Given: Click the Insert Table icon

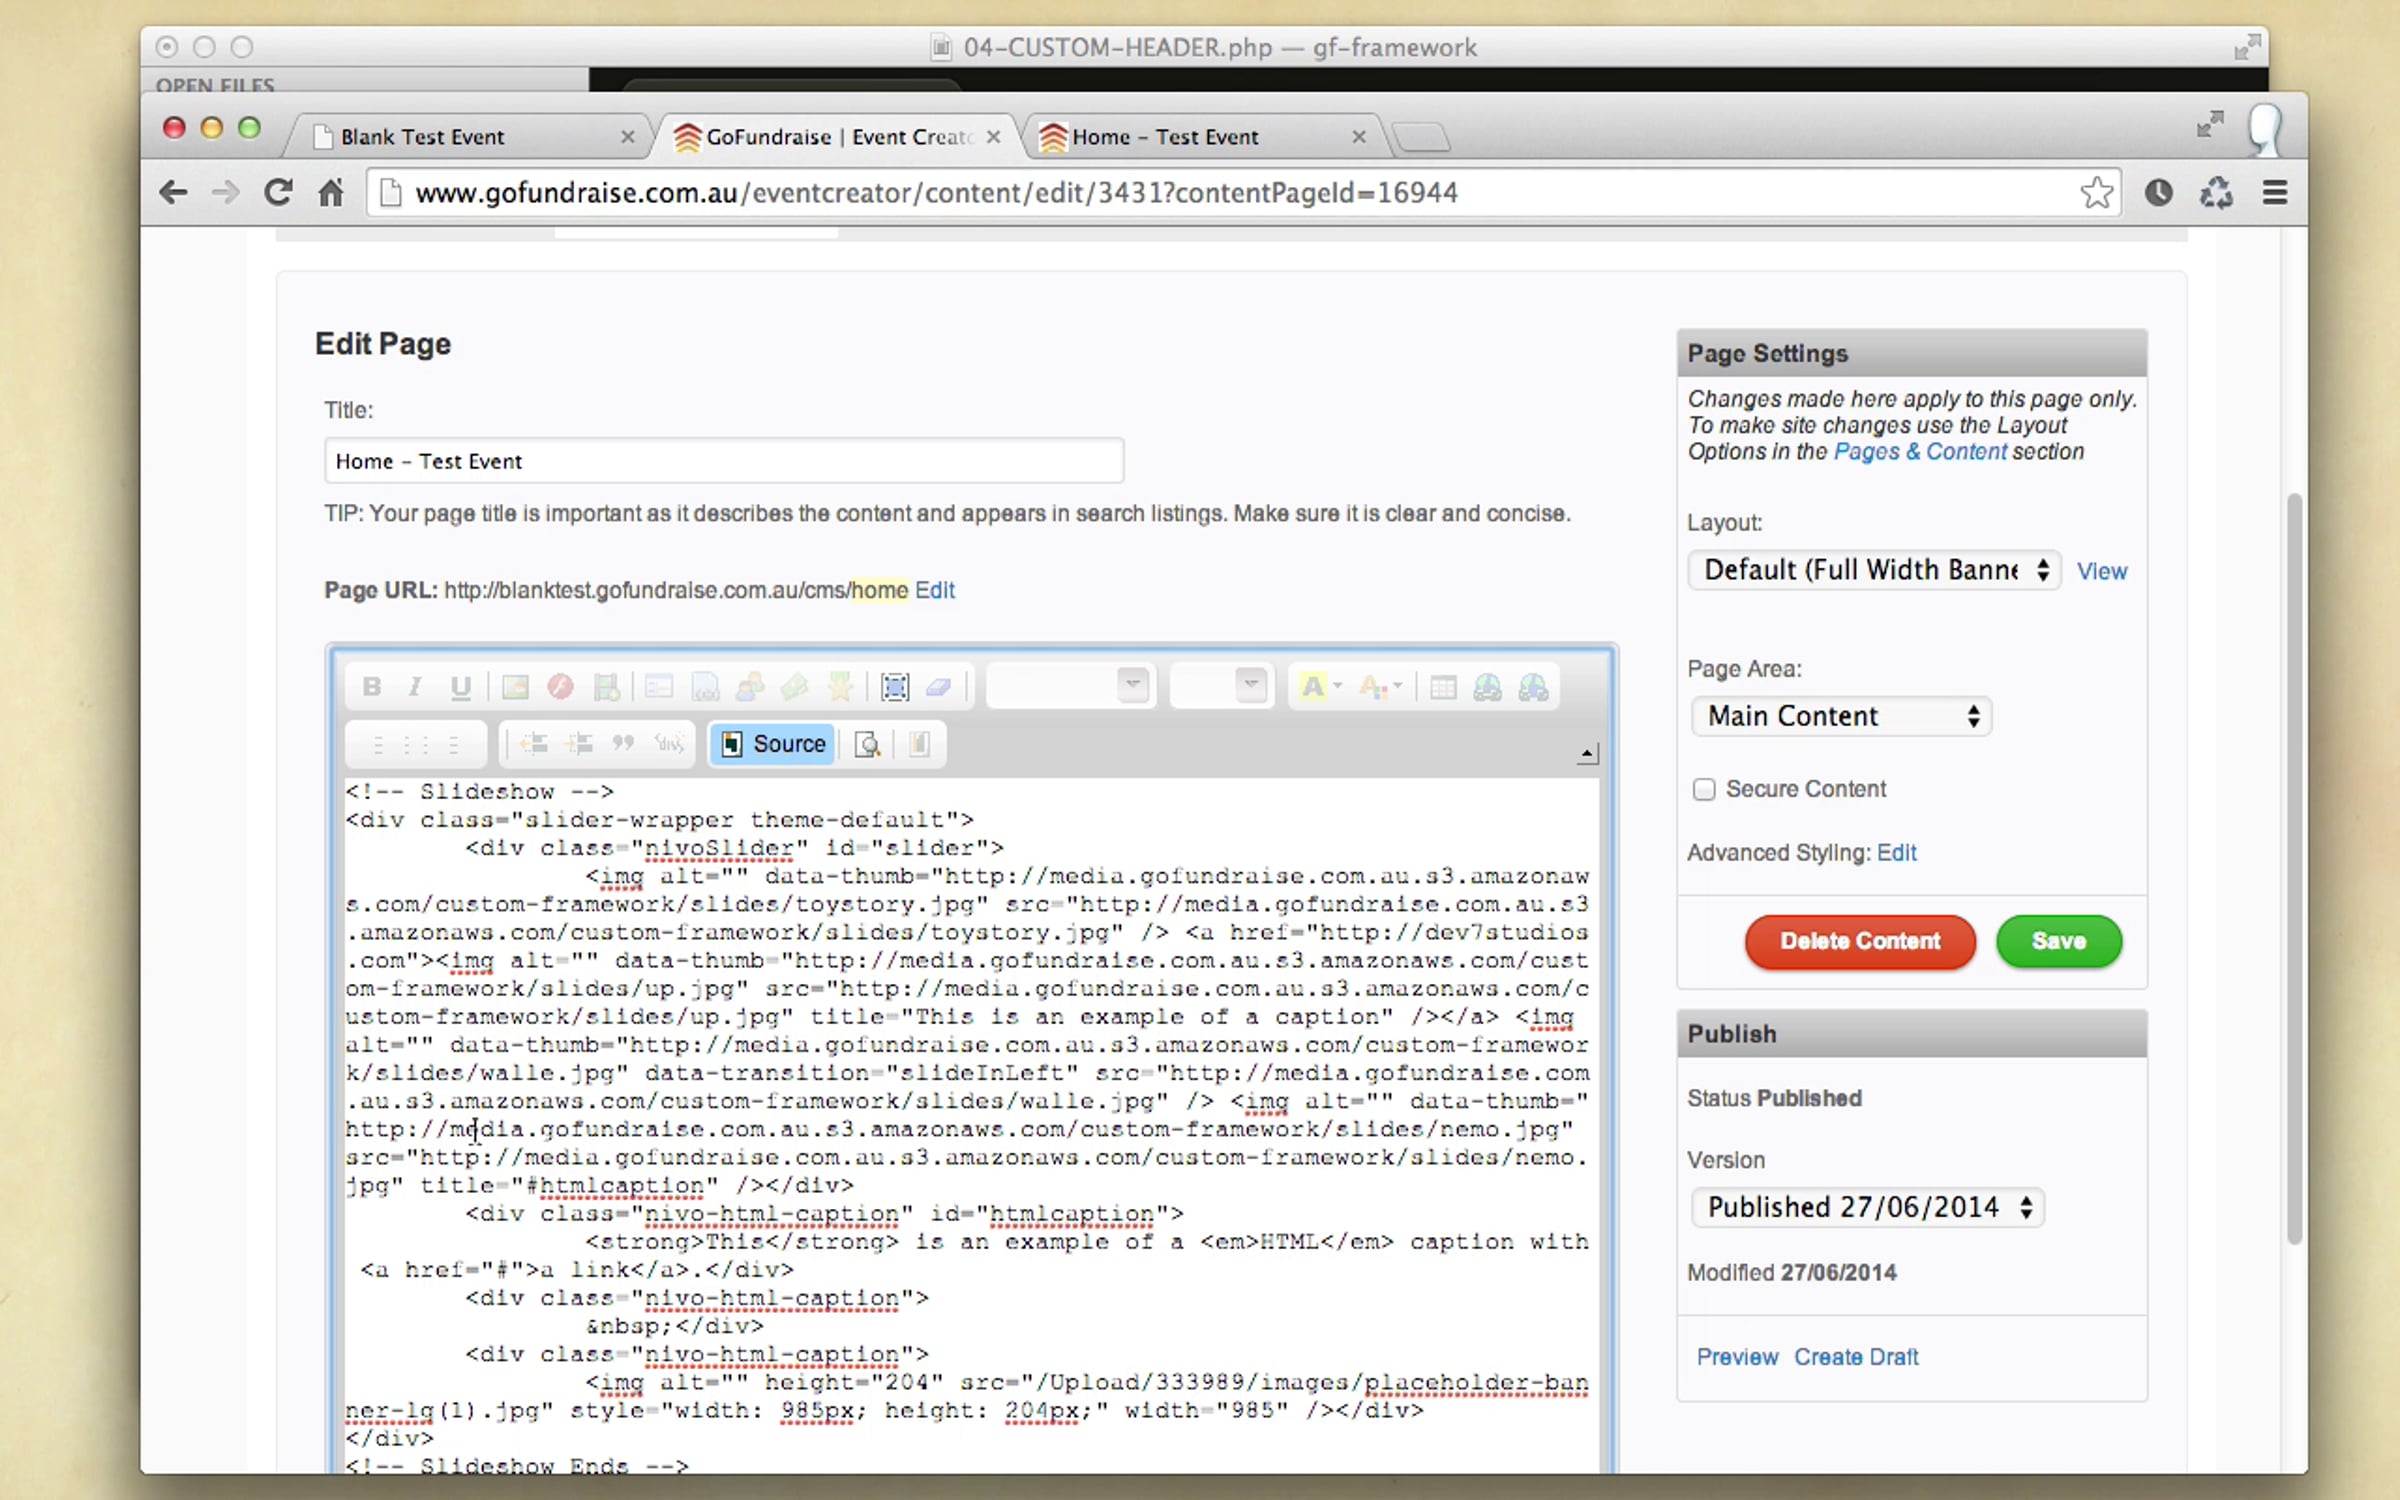Looking at the screenshot, I should click(1443, 687).
